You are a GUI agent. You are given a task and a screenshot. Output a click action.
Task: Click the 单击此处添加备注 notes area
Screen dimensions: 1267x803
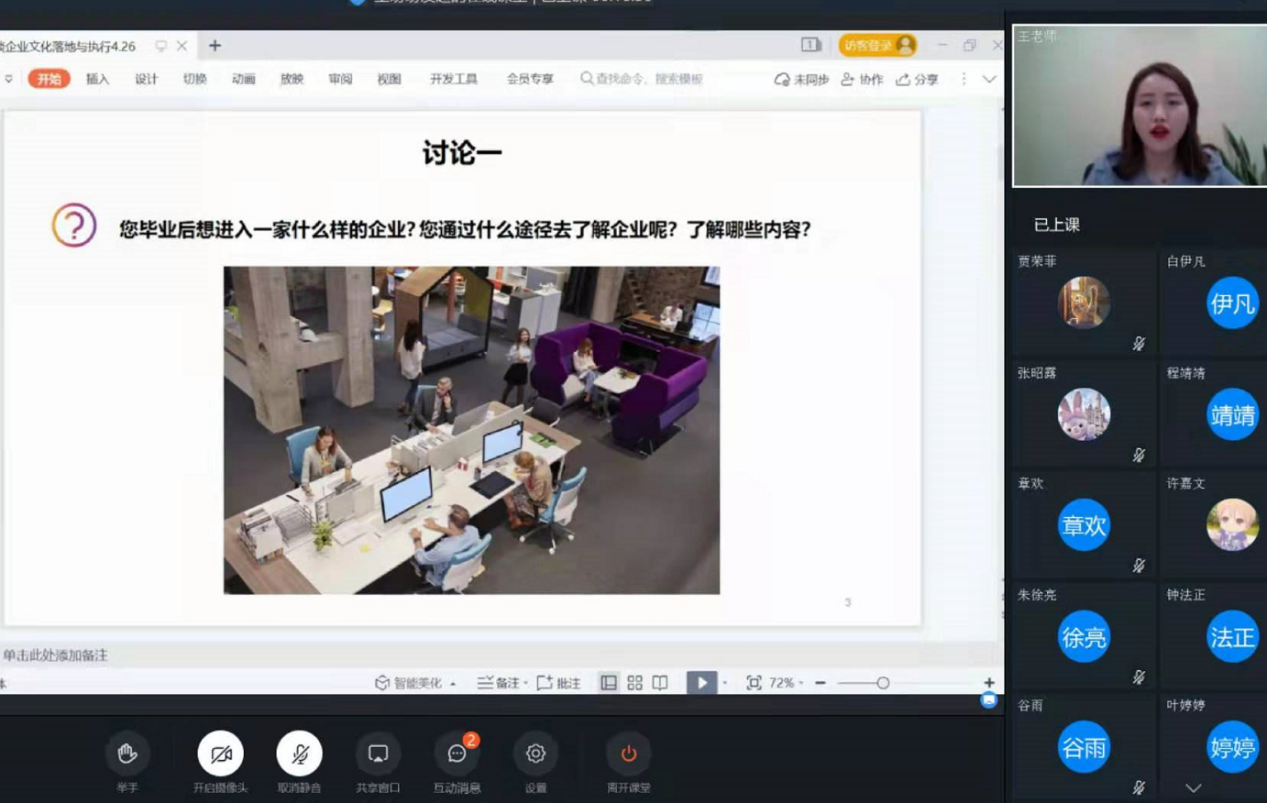click(55, 656)
